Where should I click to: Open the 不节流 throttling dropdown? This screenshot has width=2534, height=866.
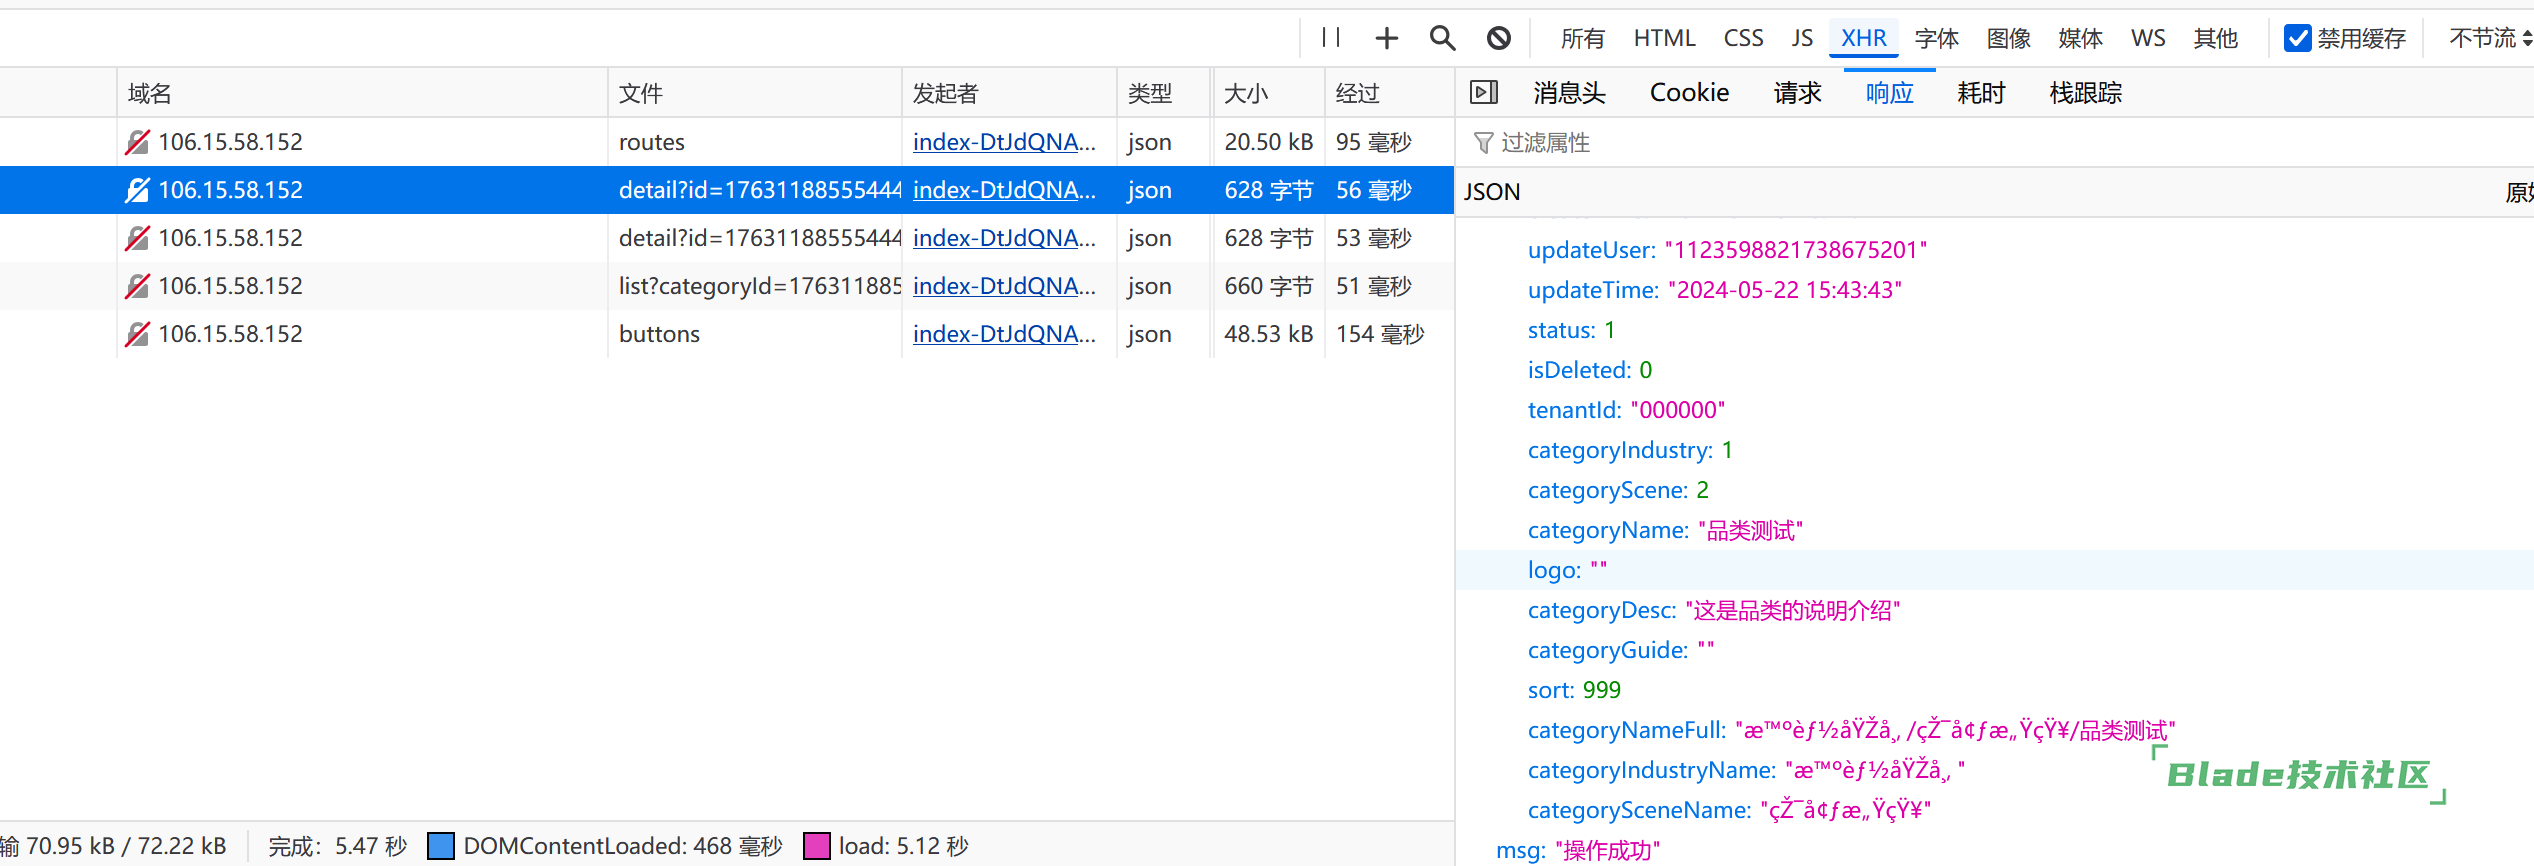click(x=2490, y=38)
